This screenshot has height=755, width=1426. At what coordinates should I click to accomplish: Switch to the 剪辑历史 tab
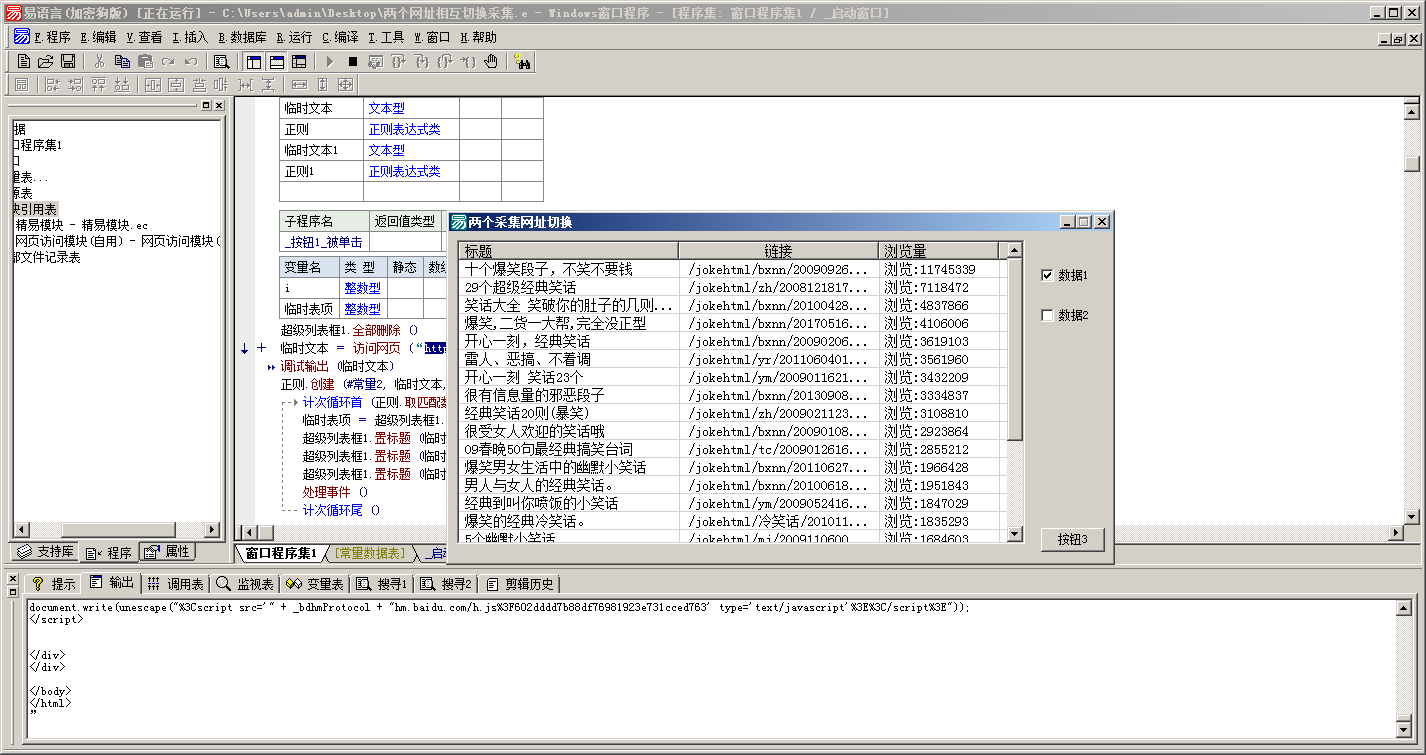pos(520,583)
